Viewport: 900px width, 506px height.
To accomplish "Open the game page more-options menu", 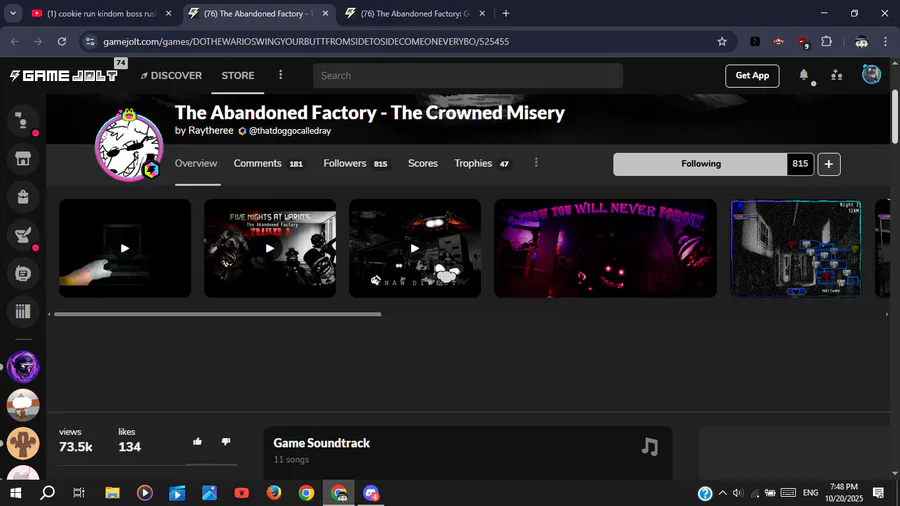I will point(536,163).
